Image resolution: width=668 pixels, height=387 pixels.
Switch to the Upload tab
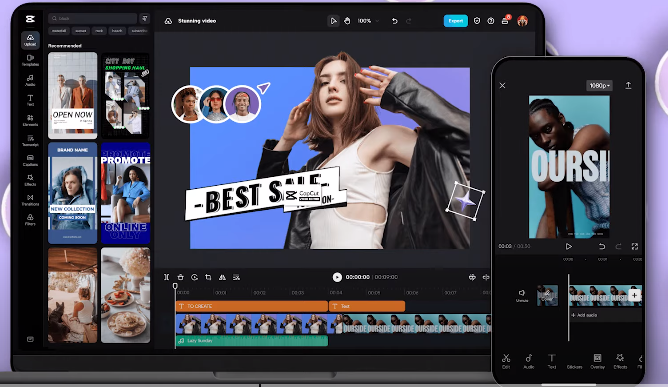tap(30, 40)
